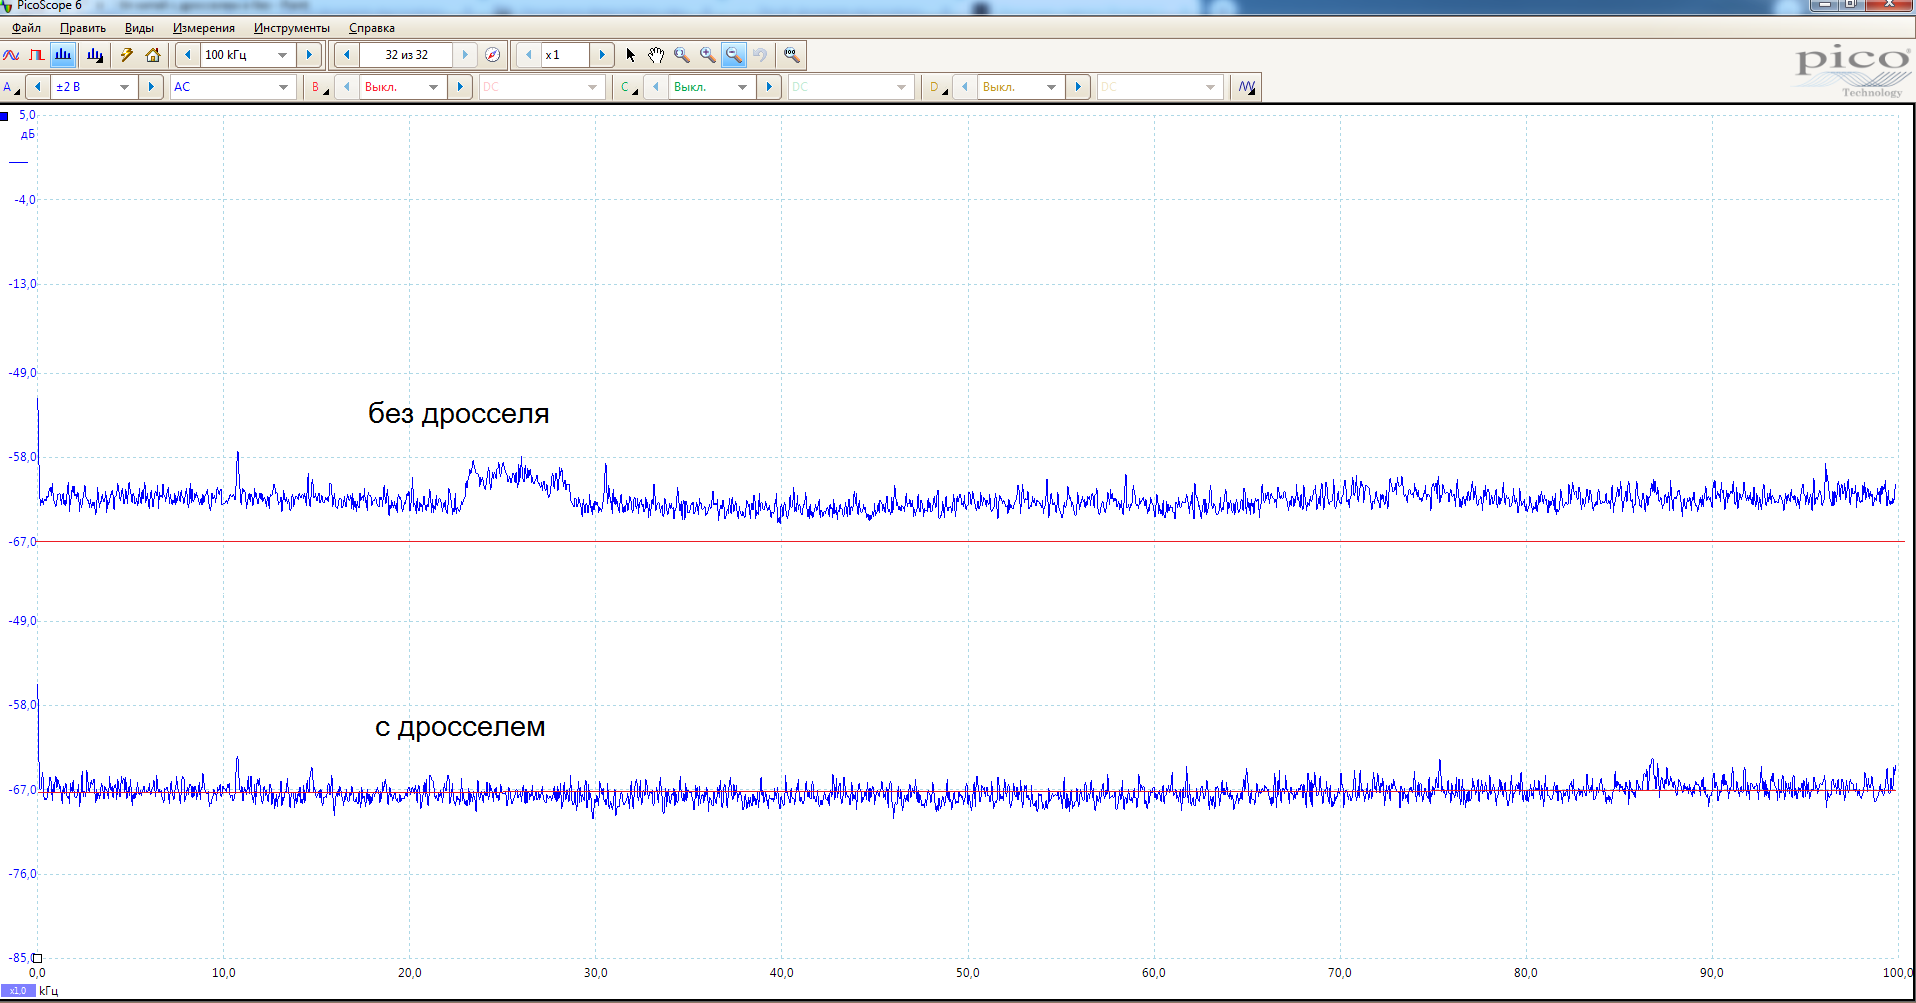The width and height of the screenshot is (1916, 1003).
Task: Increase the x1 zoom factor arrow
Action: coord(602,55)
